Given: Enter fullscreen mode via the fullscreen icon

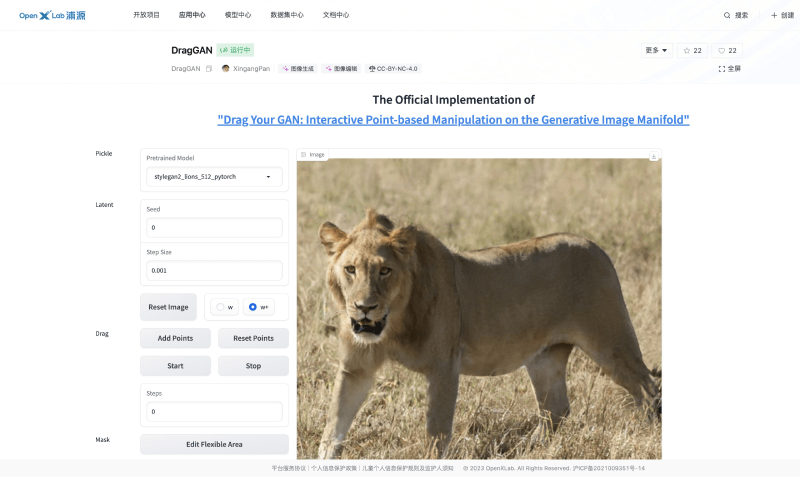Looking at the screenshot, I should 722,69.
